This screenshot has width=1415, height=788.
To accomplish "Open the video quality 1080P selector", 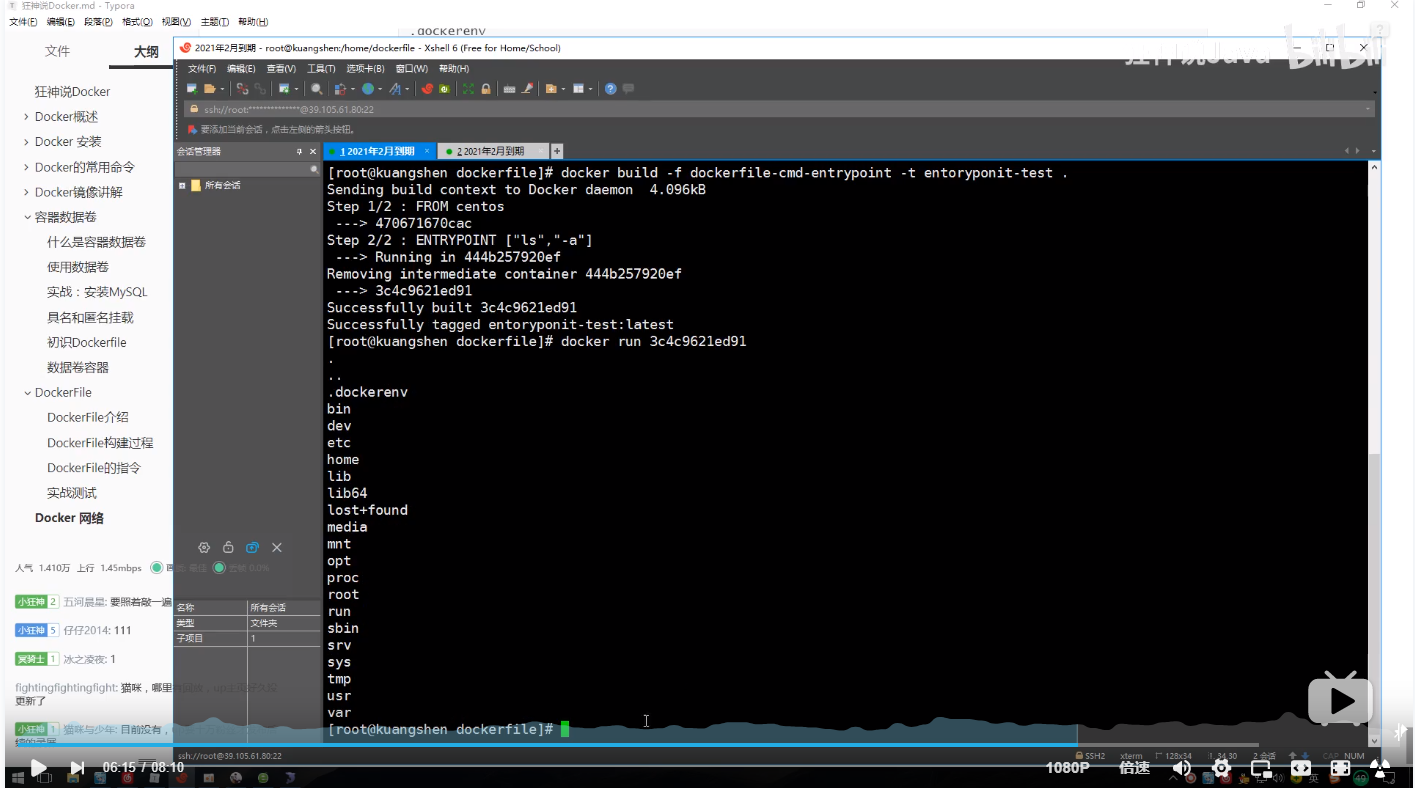I will coord(1067,768).
